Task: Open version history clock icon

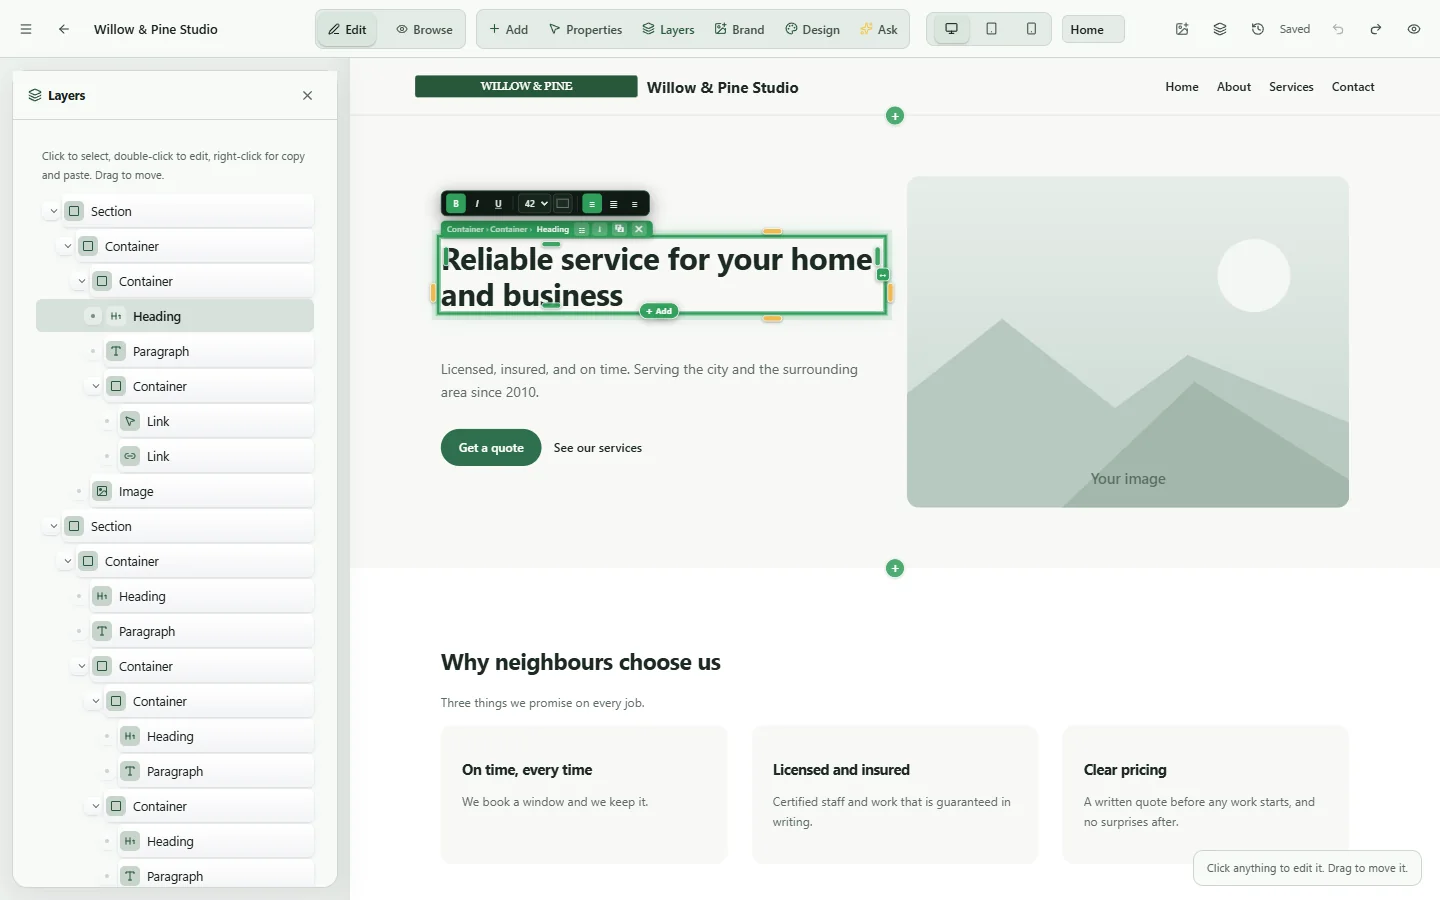Action: coord(1258,29)
